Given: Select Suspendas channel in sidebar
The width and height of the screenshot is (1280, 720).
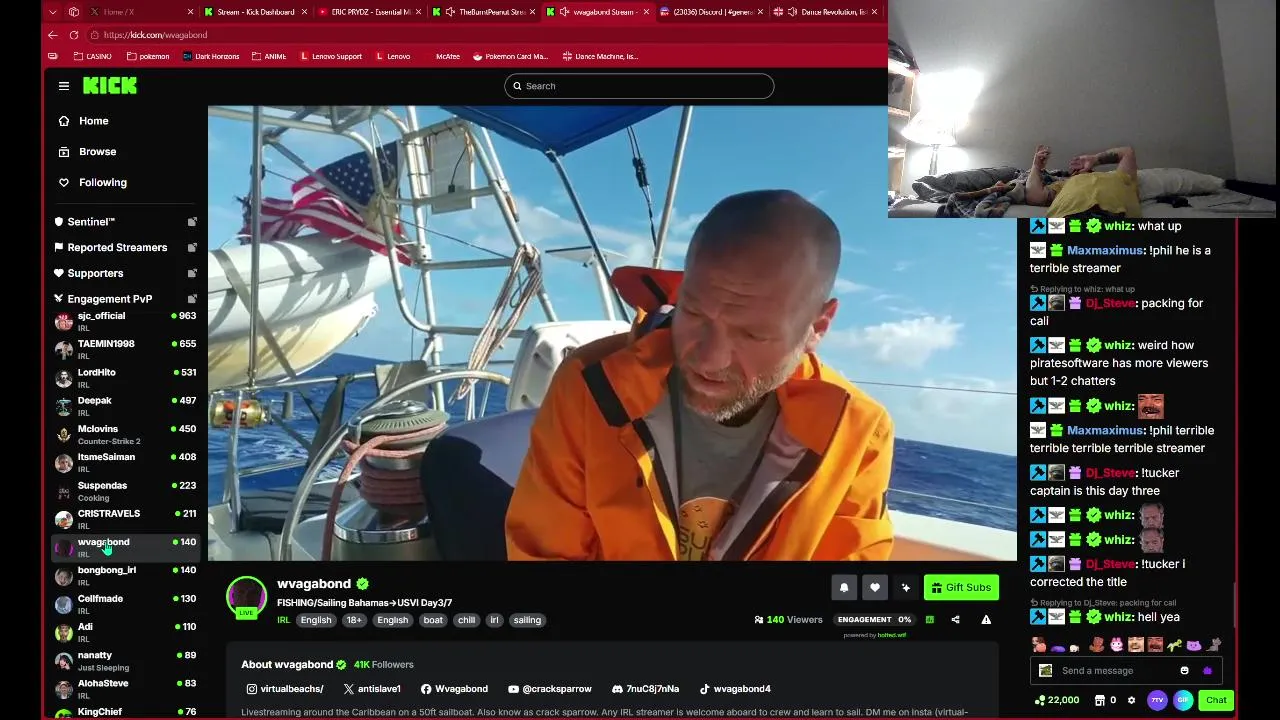Looking at the screenshot, I should (126, 491).
